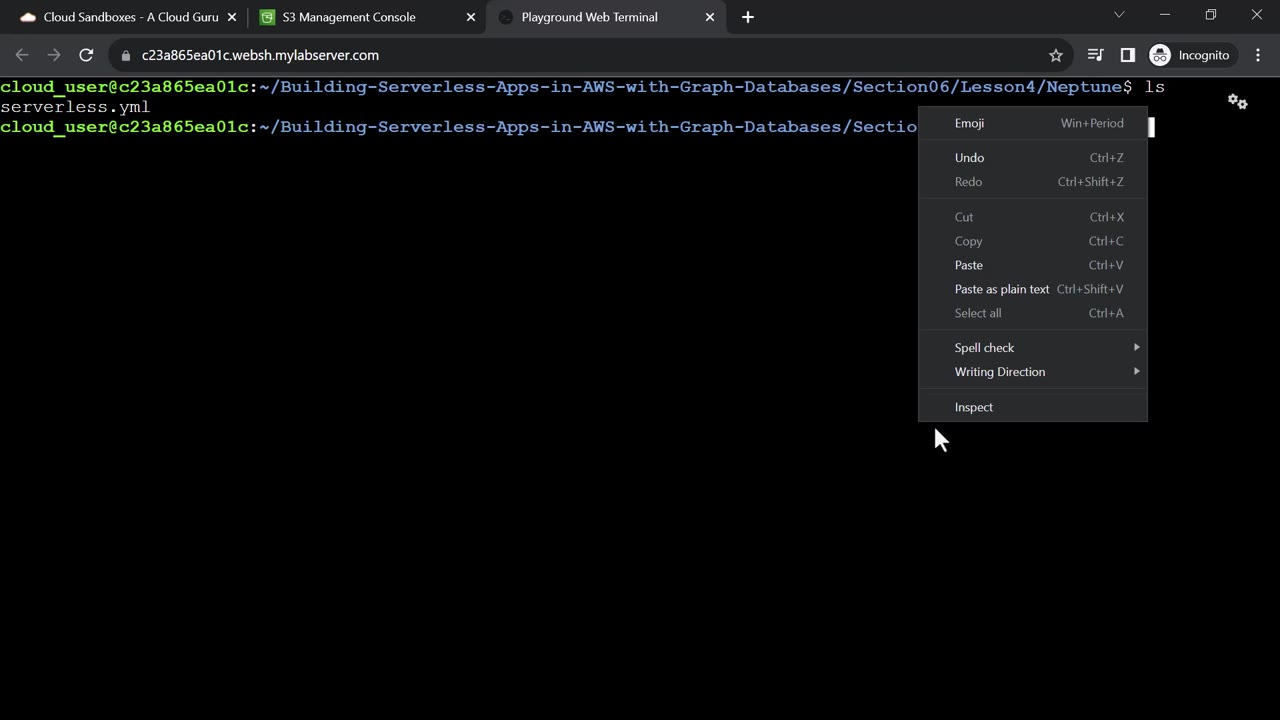Choose Redo in context menu
The height and width of the screenshot is (720, 1280).
click(1033, 182)
